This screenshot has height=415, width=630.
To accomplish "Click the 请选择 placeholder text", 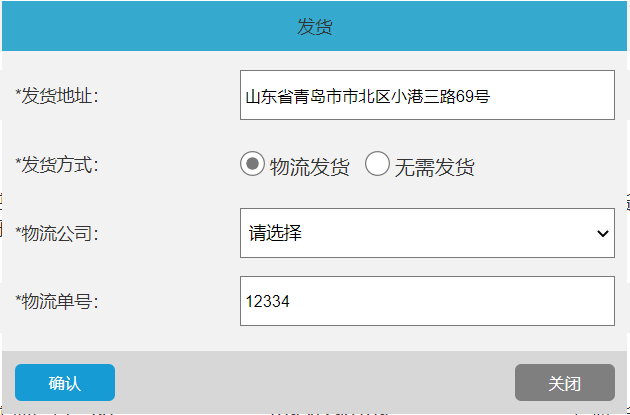I will click(276, 233).
